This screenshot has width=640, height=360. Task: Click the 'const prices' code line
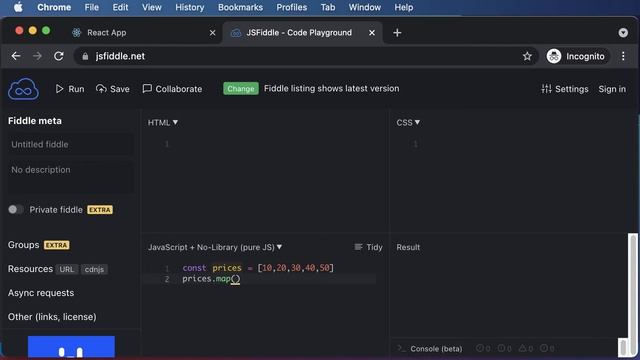coord(258,268)
